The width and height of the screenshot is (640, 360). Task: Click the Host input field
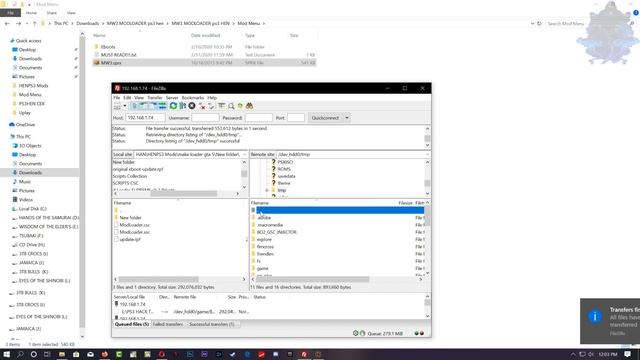145,118
